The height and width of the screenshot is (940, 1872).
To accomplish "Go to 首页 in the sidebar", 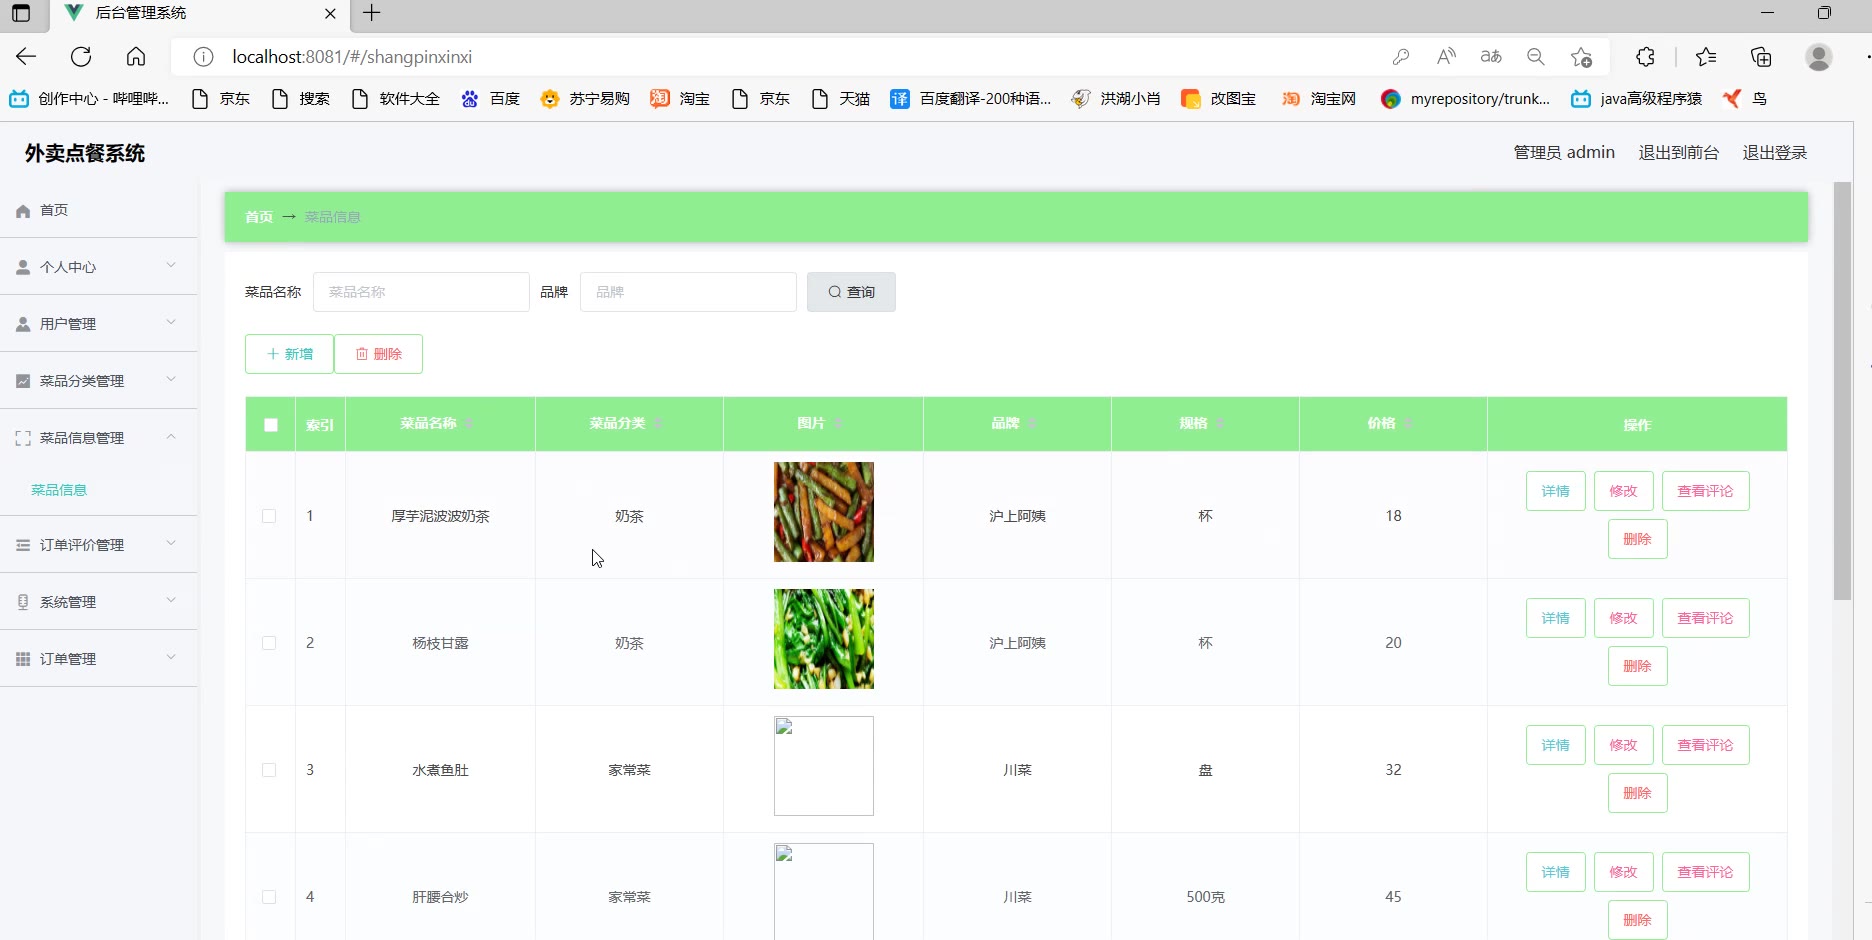I will [98, 210].
